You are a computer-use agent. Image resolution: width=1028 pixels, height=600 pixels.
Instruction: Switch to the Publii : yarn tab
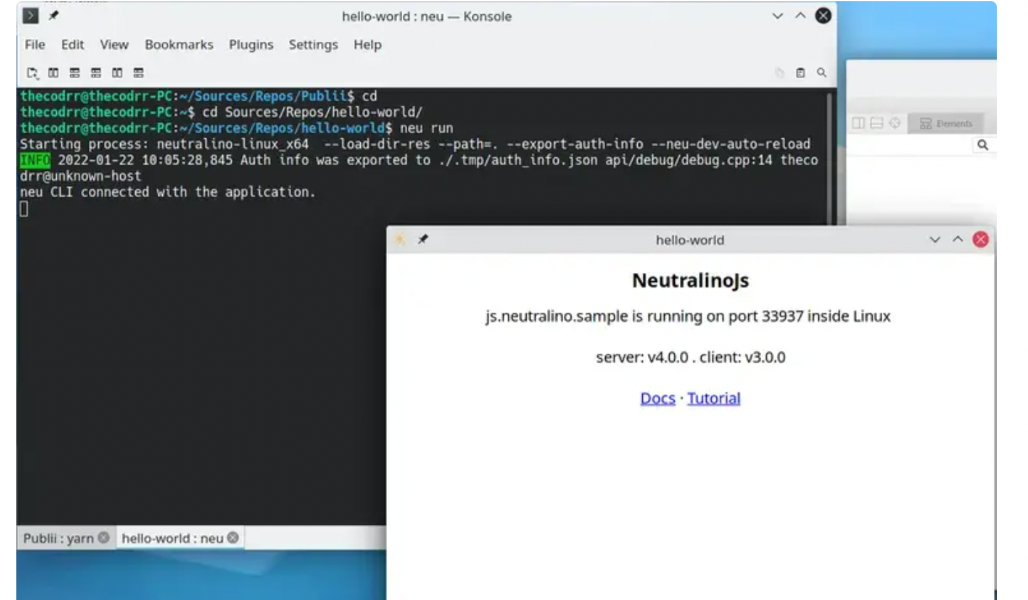pyautogui.click(x=66, y=538)
